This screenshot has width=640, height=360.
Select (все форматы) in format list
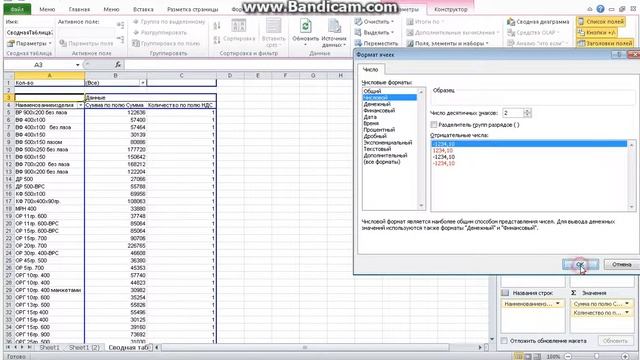pos(382,162)
